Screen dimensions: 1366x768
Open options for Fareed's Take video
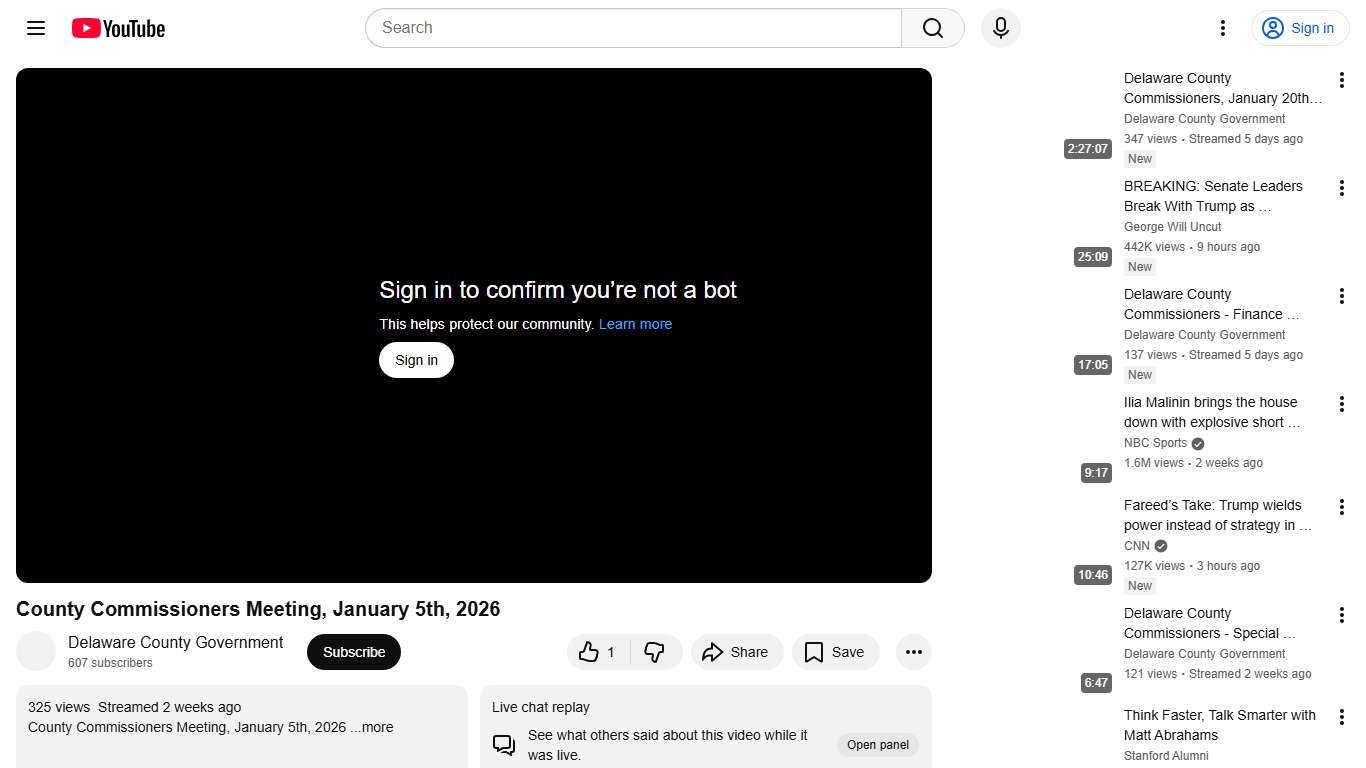pos(1341,507)
